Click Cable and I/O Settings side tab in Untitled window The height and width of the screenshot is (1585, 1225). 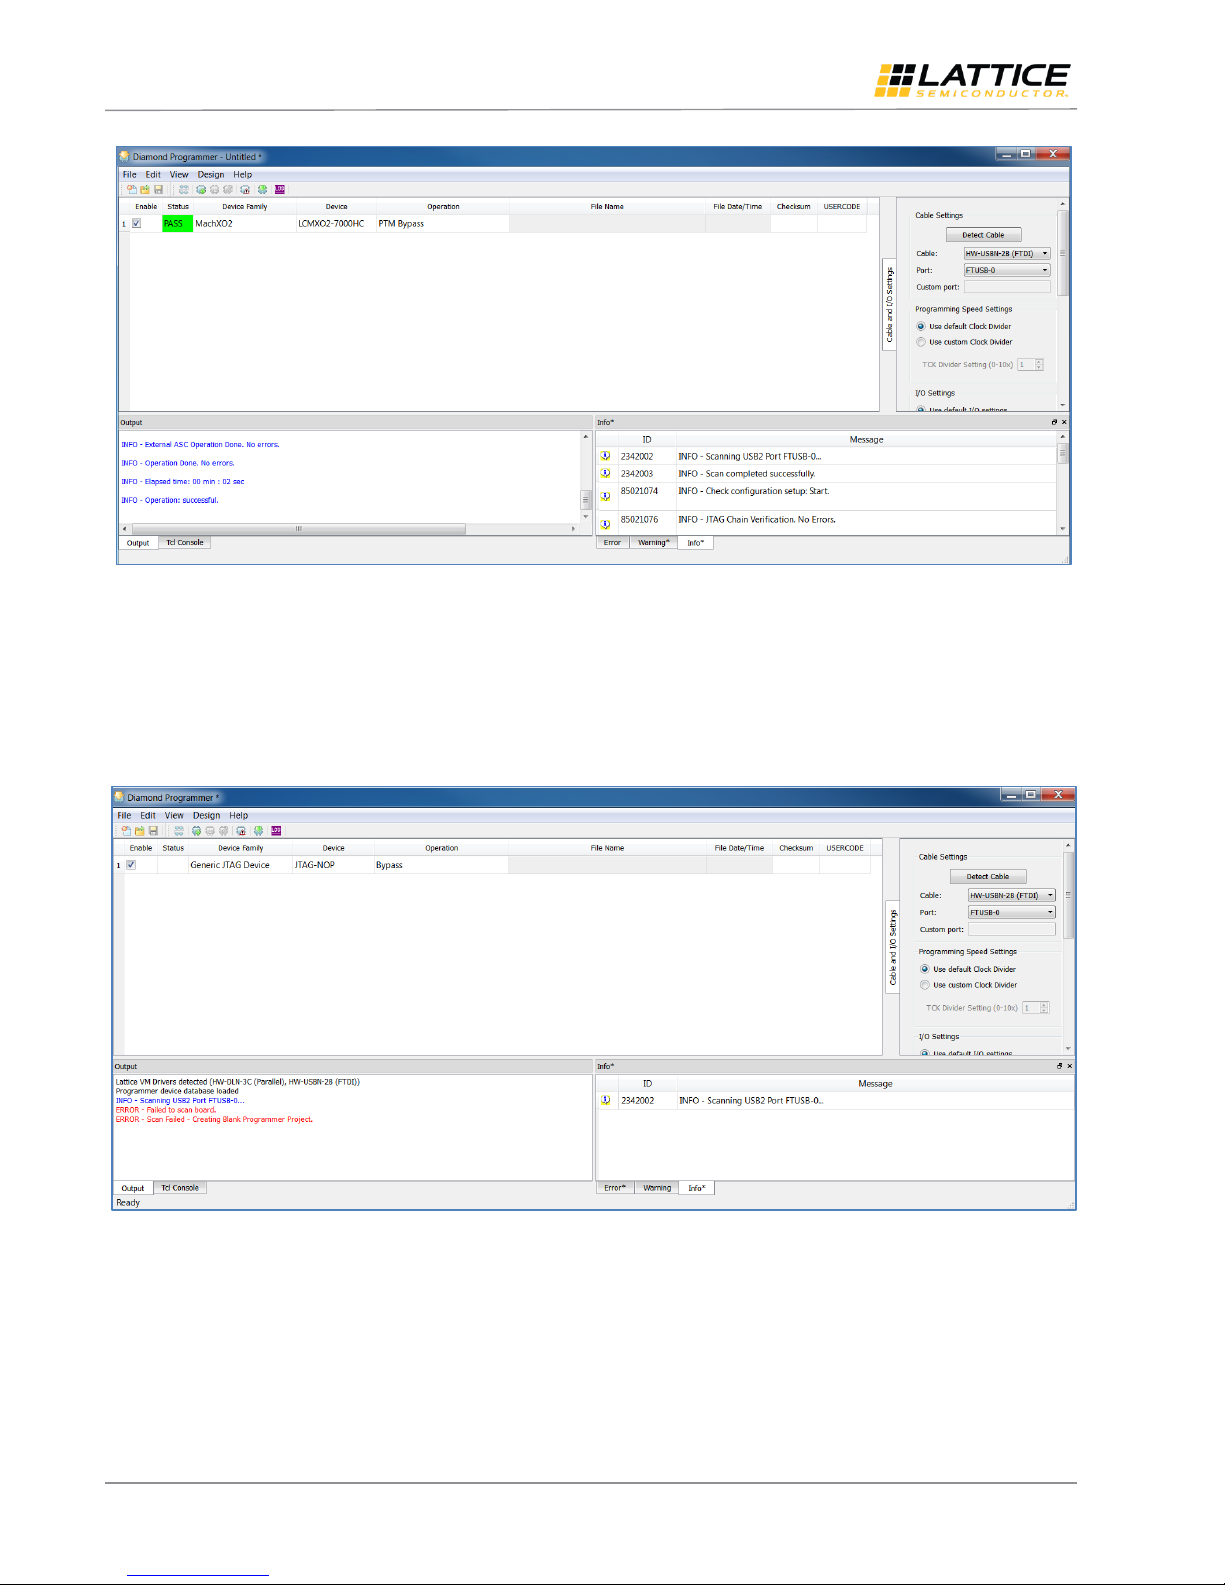(889, 303)
